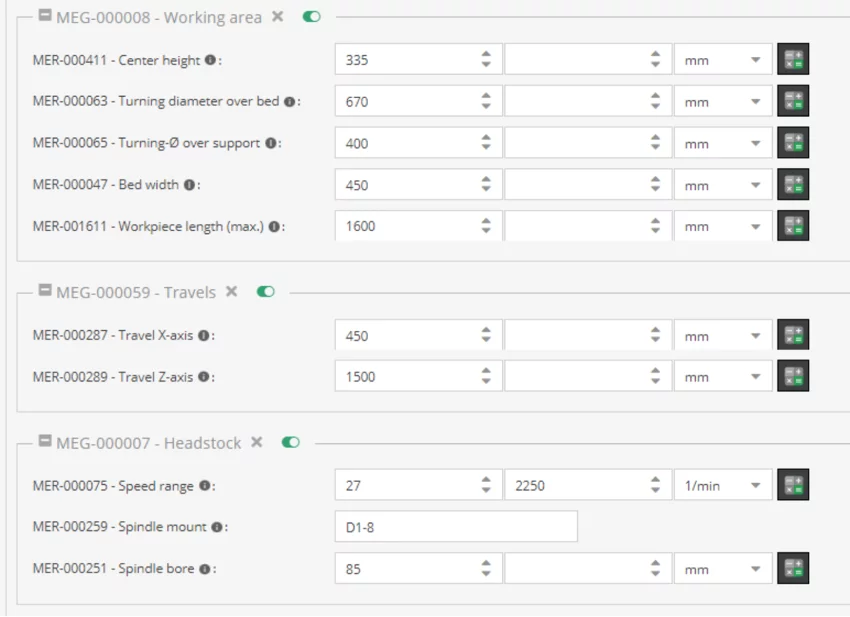Remove Headstock group with X icon
Image resolution: width=850 pixels, height=617 pixels.
[256, 442]
